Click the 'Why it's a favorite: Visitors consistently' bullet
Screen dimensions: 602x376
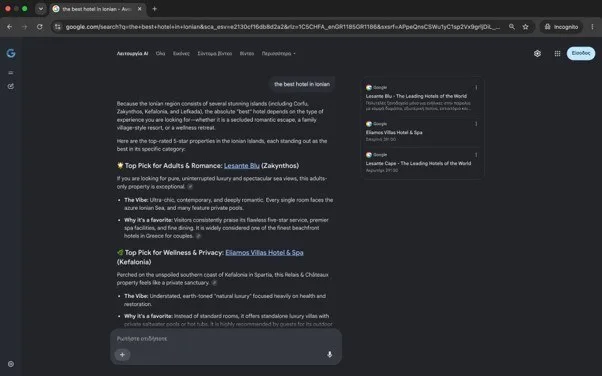[227, 228]
